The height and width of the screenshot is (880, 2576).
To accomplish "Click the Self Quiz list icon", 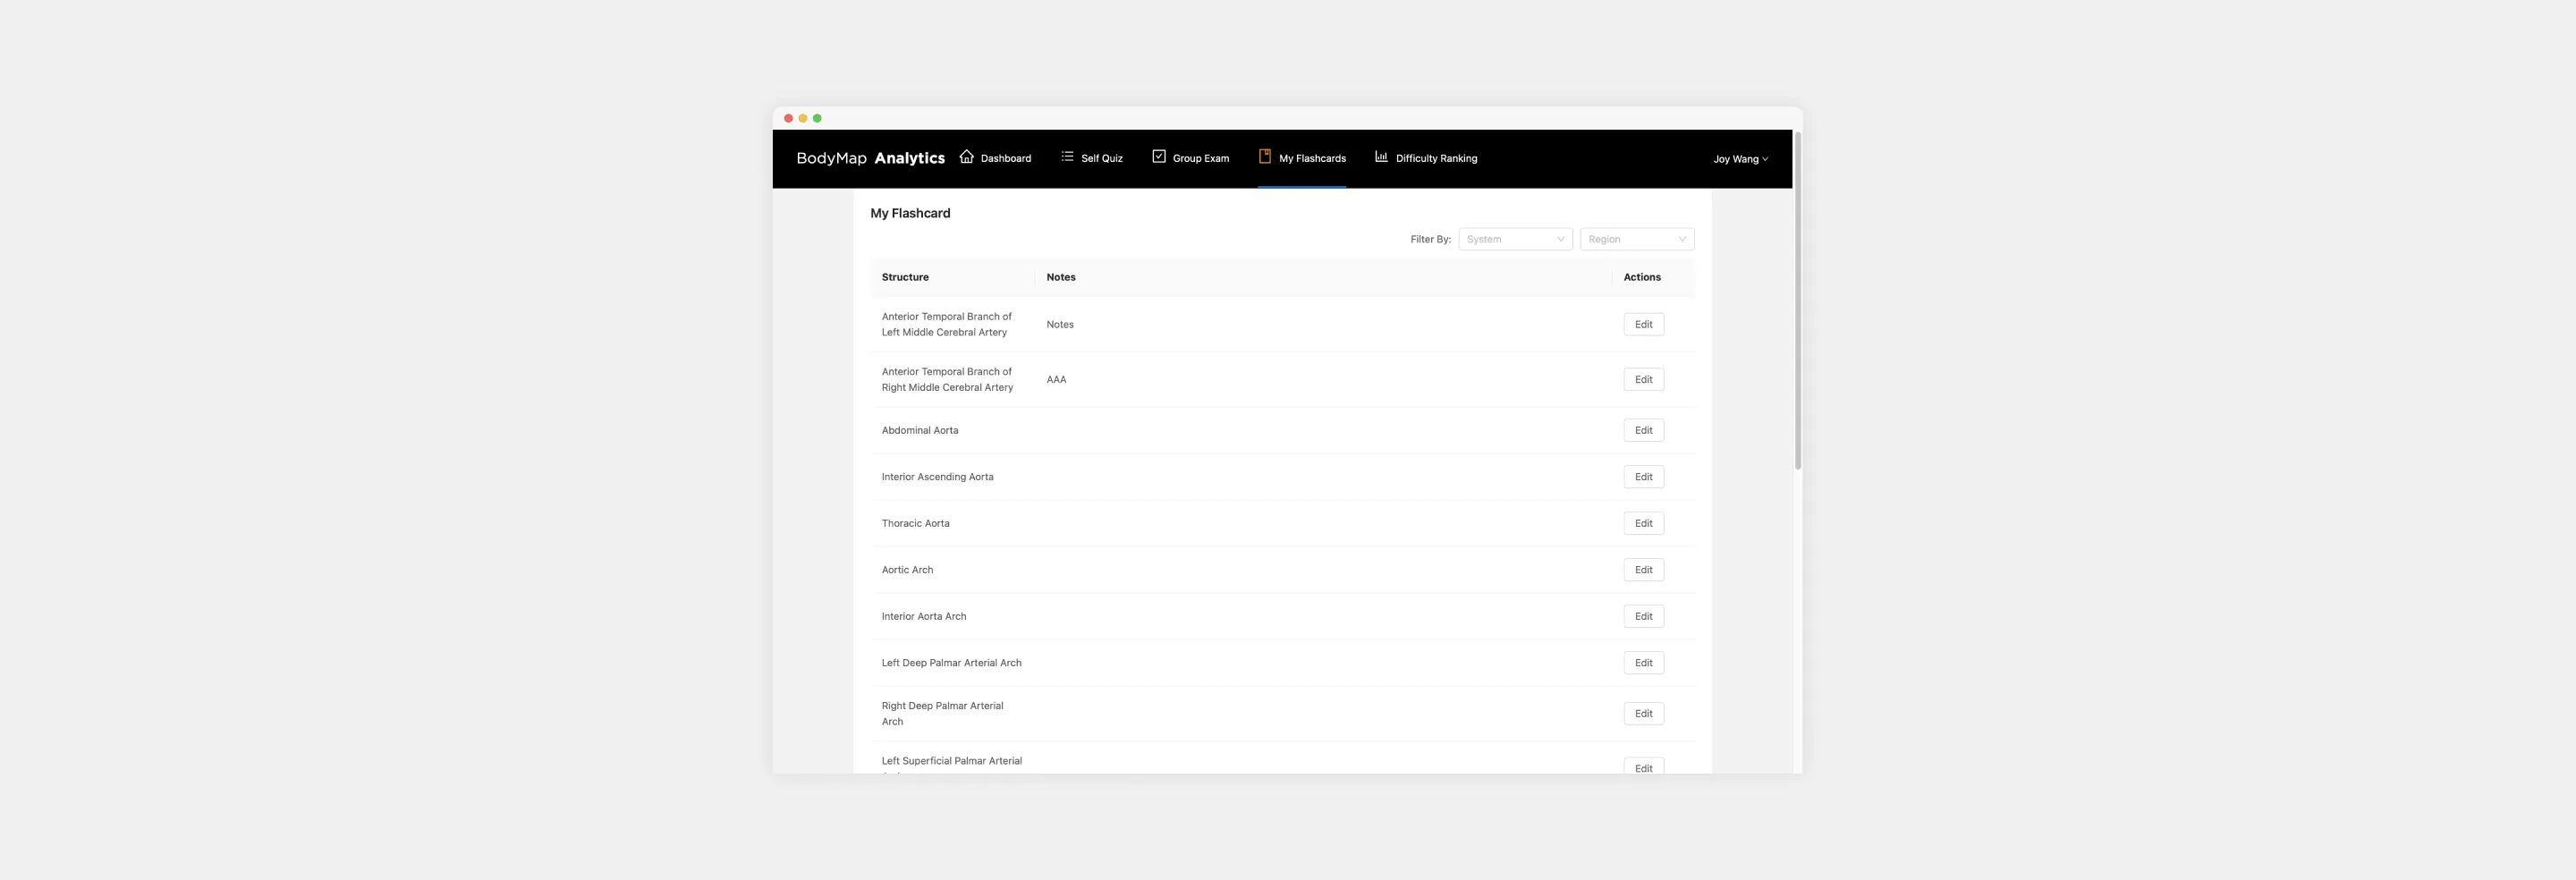I will click(1067, 157).
